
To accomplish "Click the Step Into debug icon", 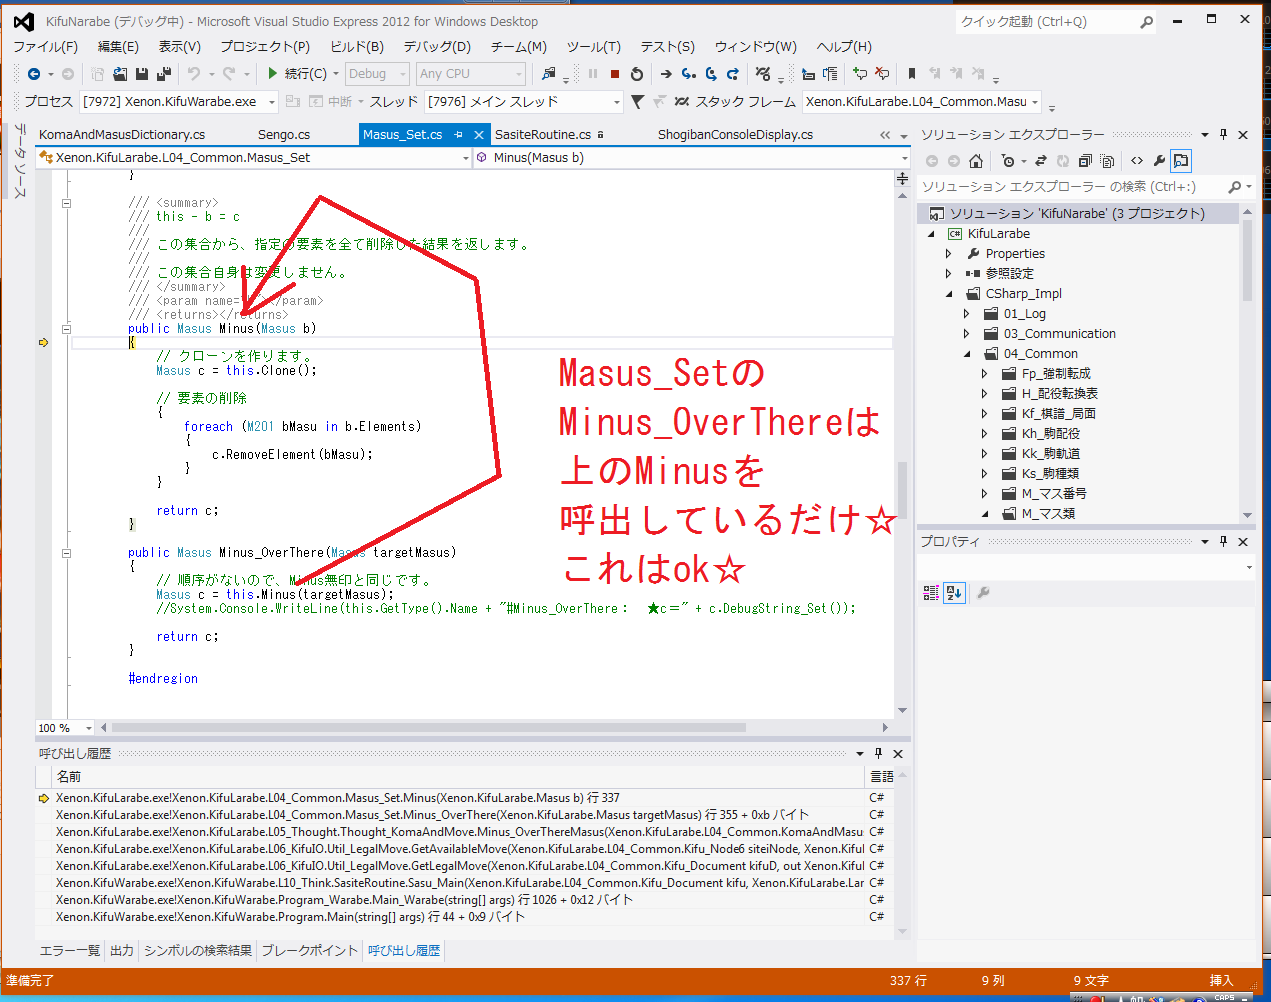I will (x=688, y=74).
